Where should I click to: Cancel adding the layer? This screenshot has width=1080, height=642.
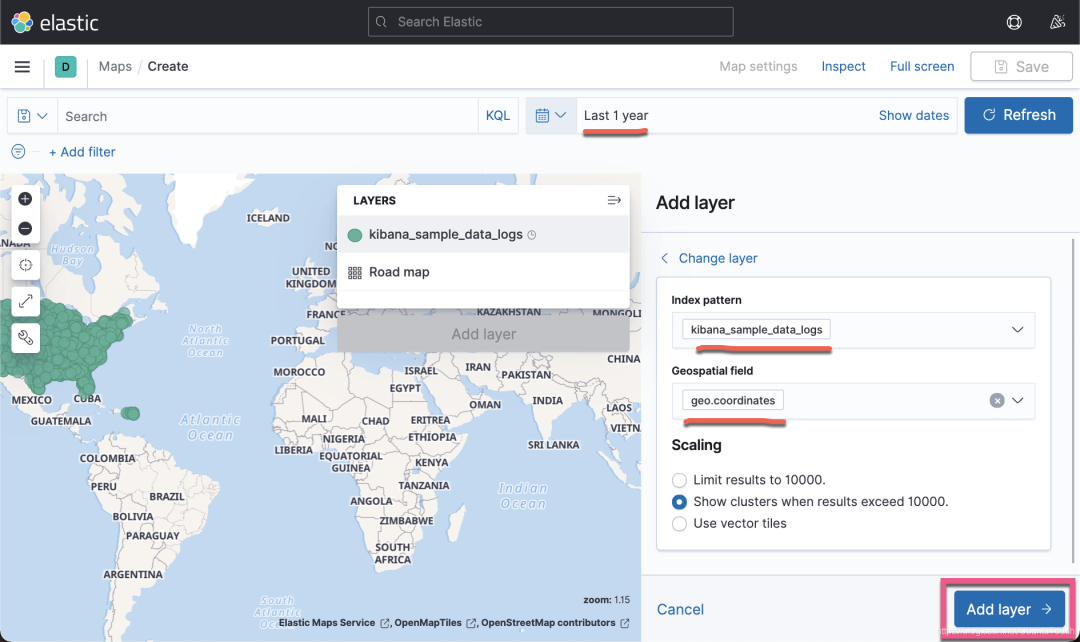tap(680, 610)
